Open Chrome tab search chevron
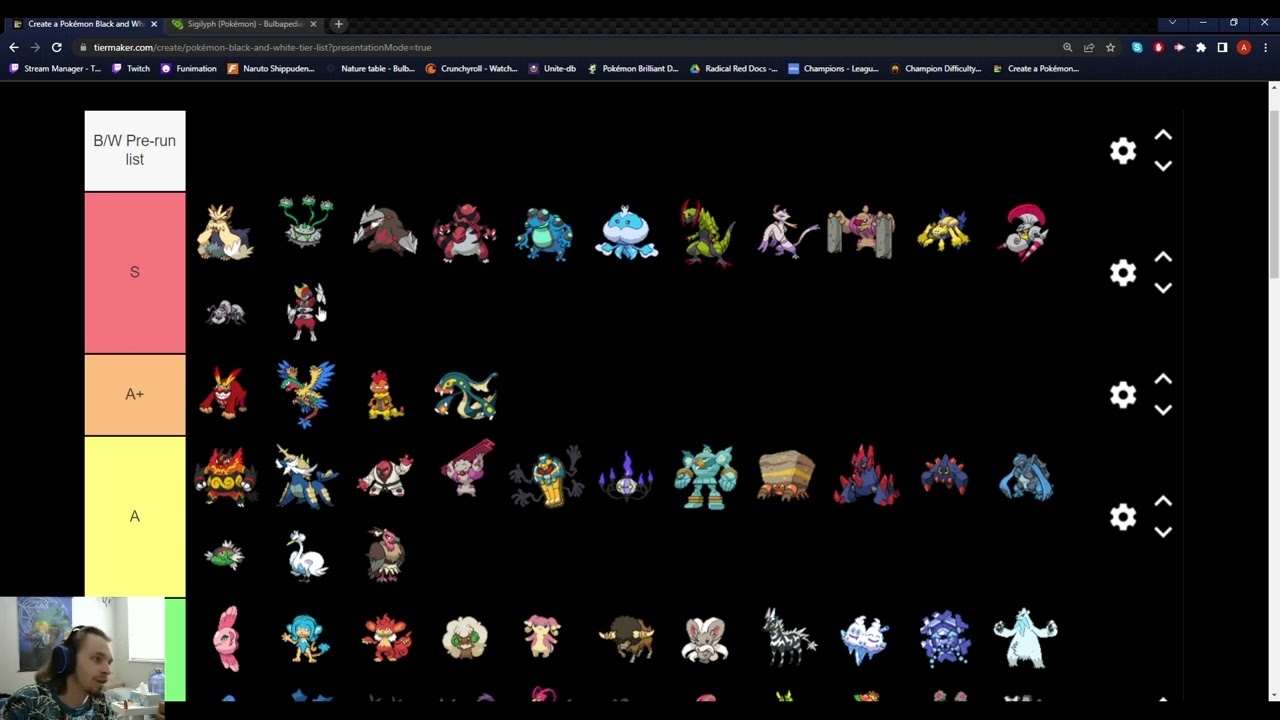1280x720 pixels. pyautogui.click(x=1172, y=23)
